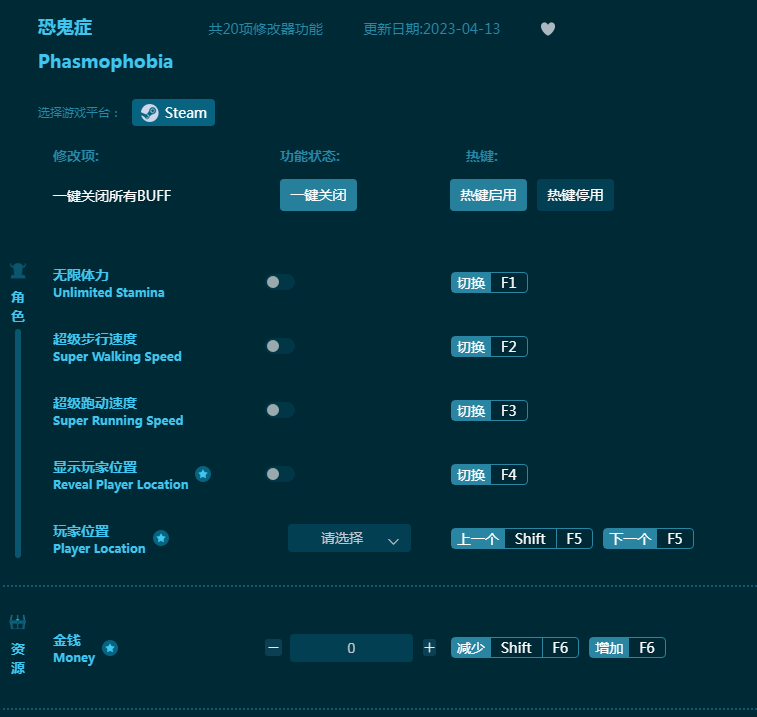
Task: Click the 一键关闭 button
Action: [318, 195]
